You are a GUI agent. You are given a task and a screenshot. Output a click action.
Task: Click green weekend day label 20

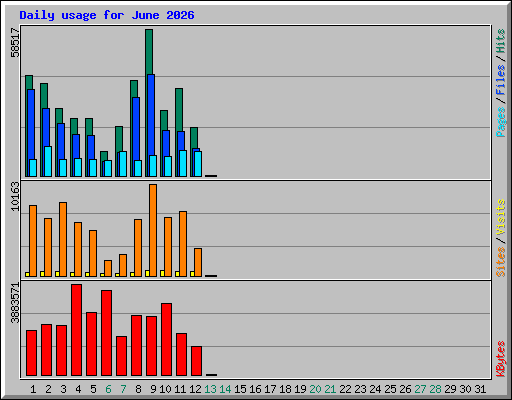[315, 389]
